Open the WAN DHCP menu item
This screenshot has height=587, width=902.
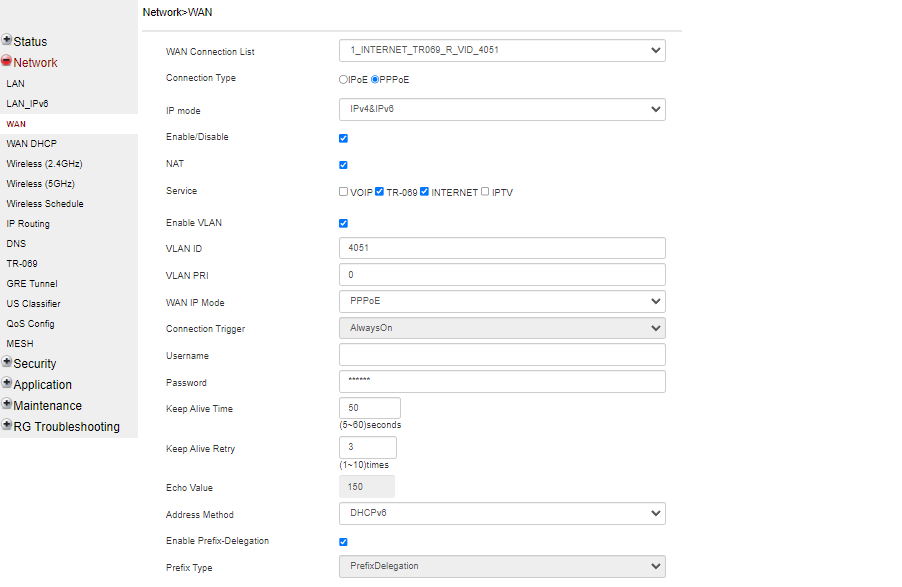click(31, 144)
